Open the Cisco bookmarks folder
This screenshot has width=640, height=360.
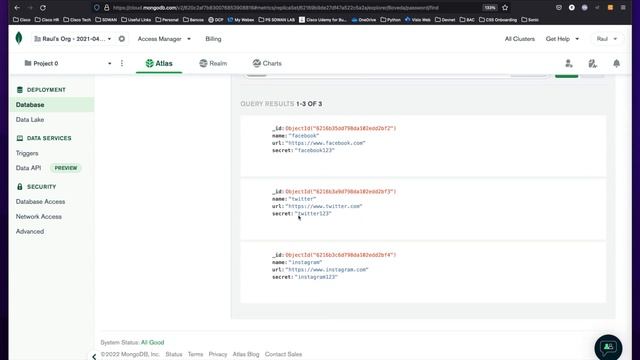point(22,20)
